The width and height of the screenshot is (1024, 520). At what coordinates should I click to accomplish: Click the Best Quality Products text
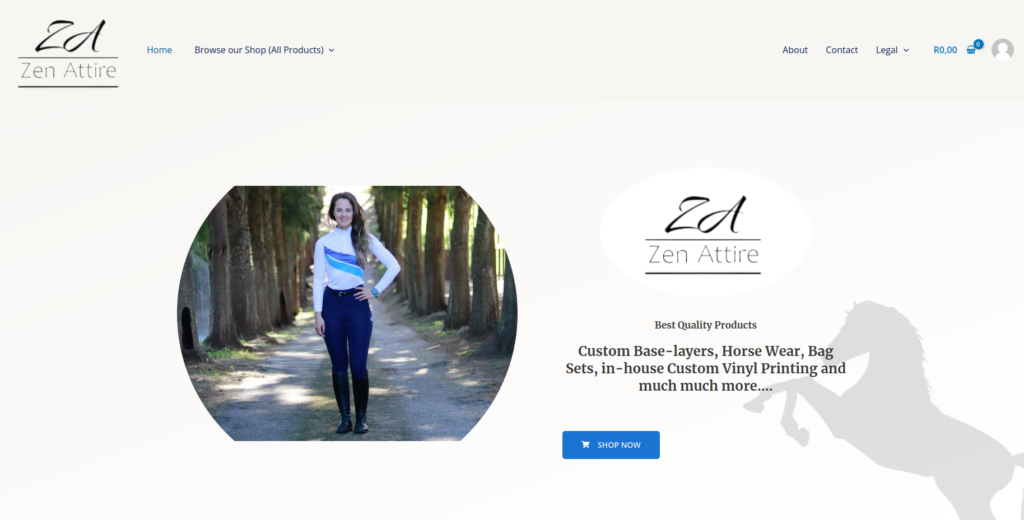pyautogui.click(x=705, y=325)
